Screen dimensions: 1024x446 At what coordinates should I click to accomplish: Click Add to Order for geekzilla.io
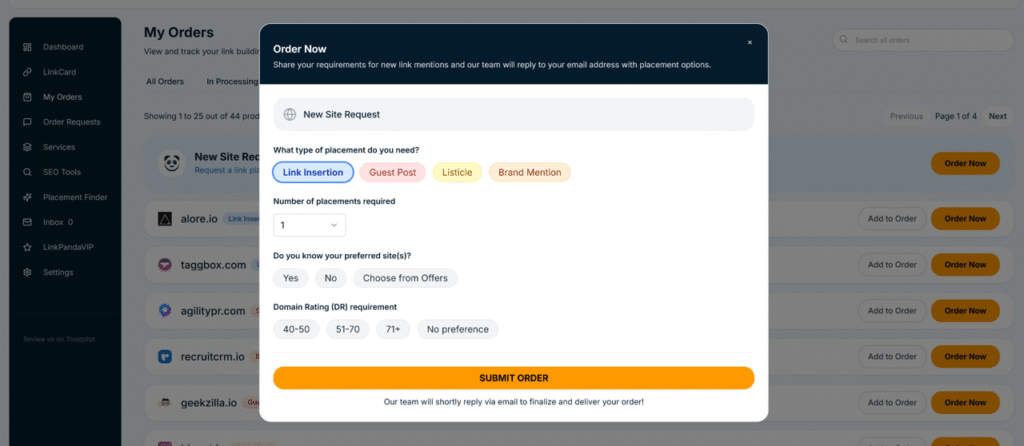(x=892, y=402)
